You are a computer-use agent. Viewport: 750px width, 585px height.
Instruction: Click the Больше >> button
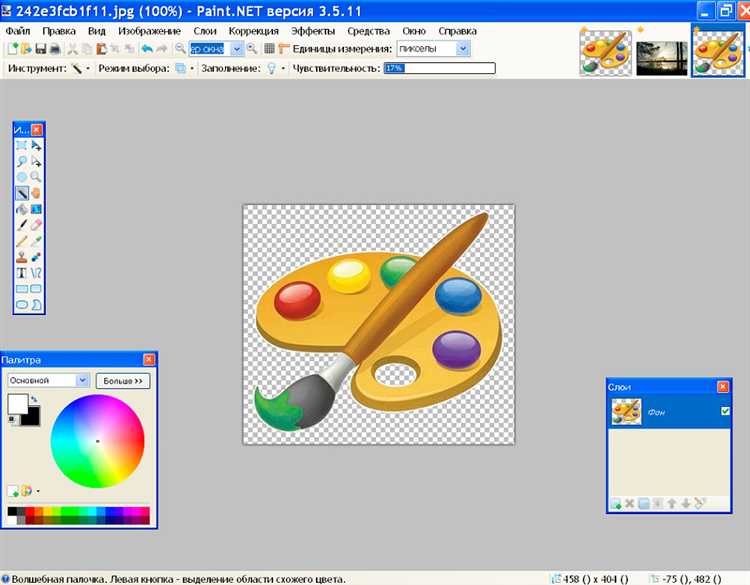pos(123,381)
